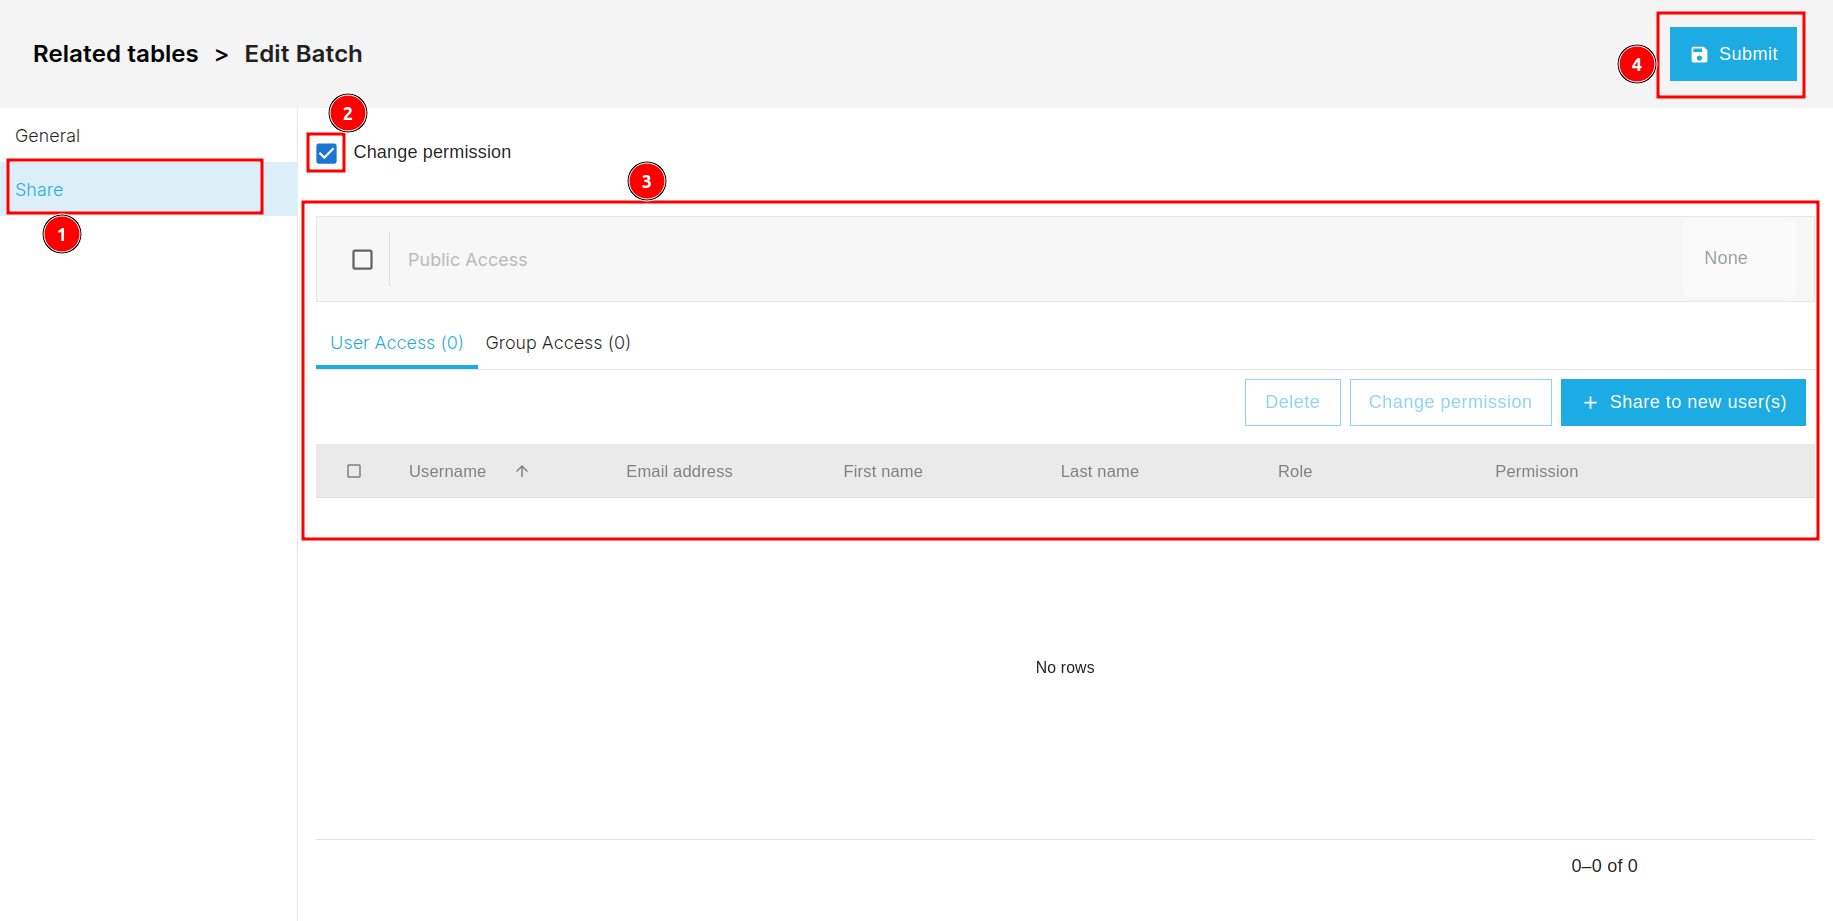Select the Share sidebar item
The height and width of the screenshot is (921, 1833).
[148, 189]
